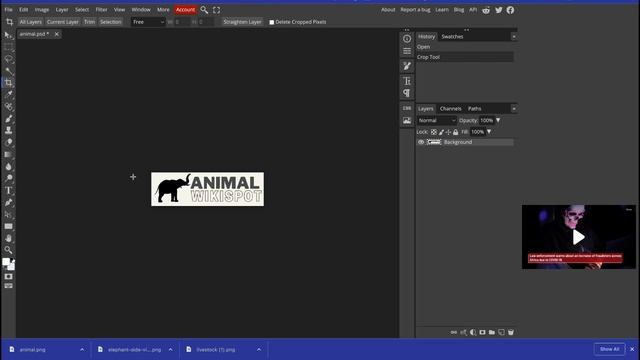Switch to the Swatches tab
Viewport: 640px width, 360px height.
click(x=452, y=37)
